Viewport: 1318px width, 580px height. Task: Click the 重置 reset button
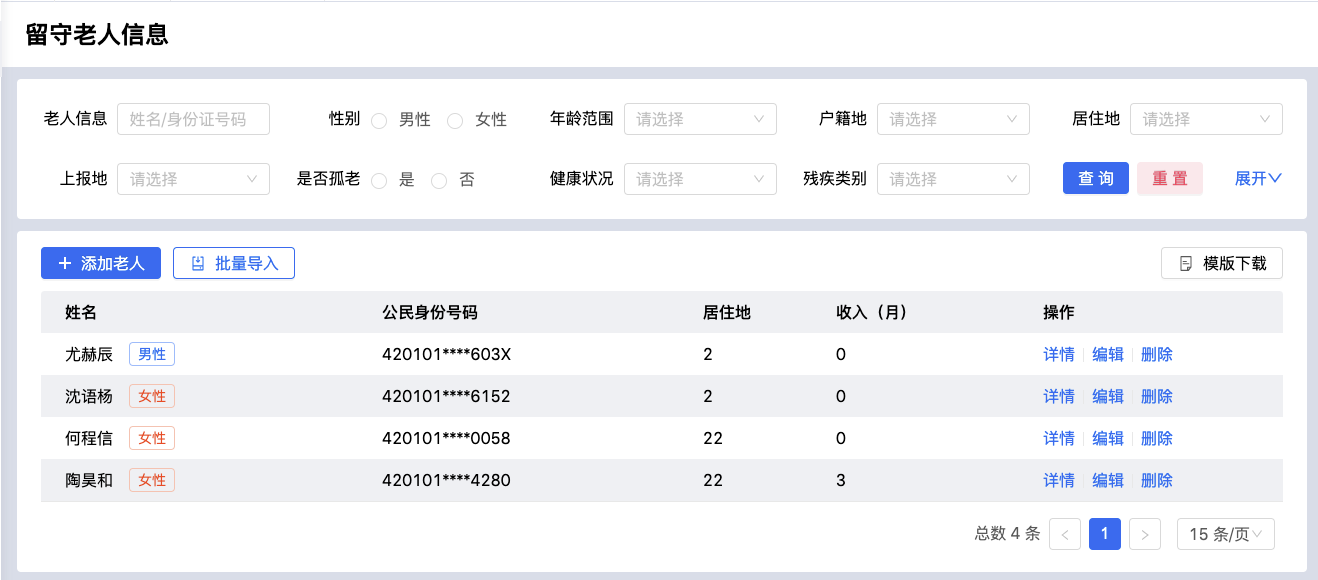click(1170, 178)
